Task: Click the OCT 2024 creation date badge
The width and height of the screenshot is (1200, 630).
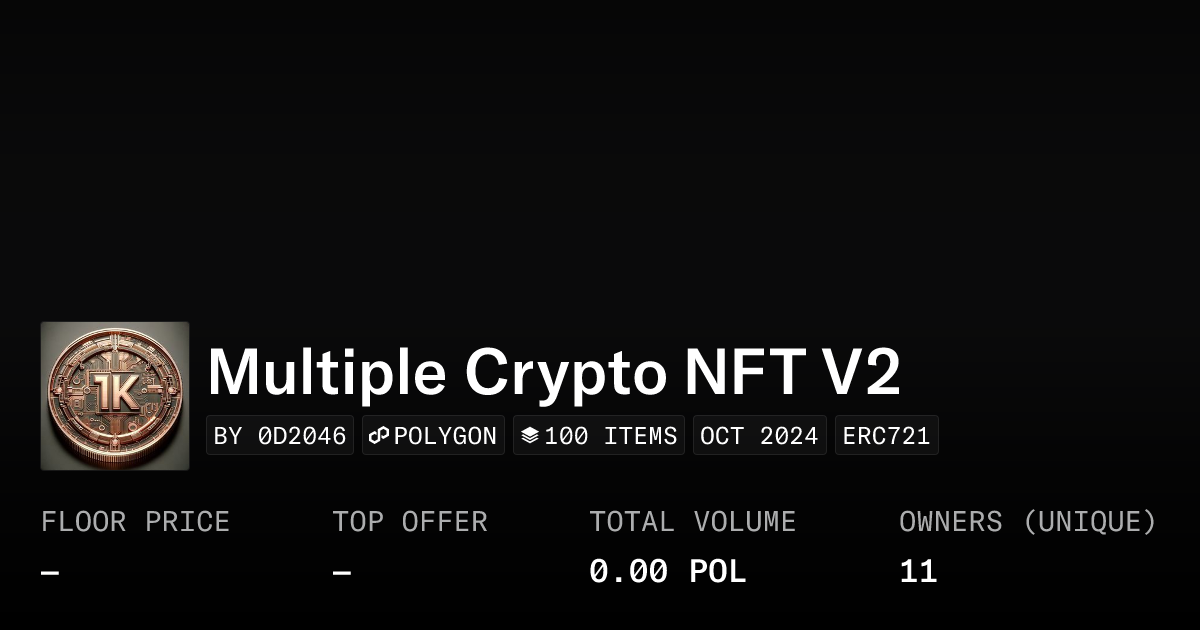Action: point(759,436)
